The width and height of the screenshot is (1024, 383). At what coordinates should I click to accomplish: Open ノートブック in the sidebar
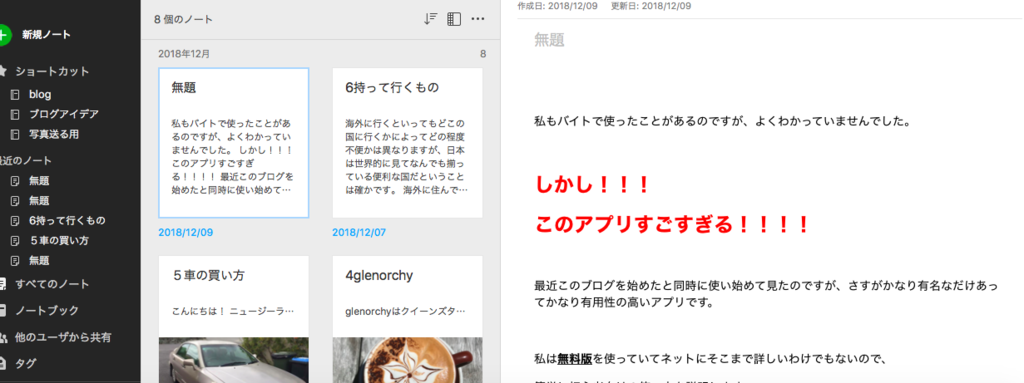(x=46, y=310)
